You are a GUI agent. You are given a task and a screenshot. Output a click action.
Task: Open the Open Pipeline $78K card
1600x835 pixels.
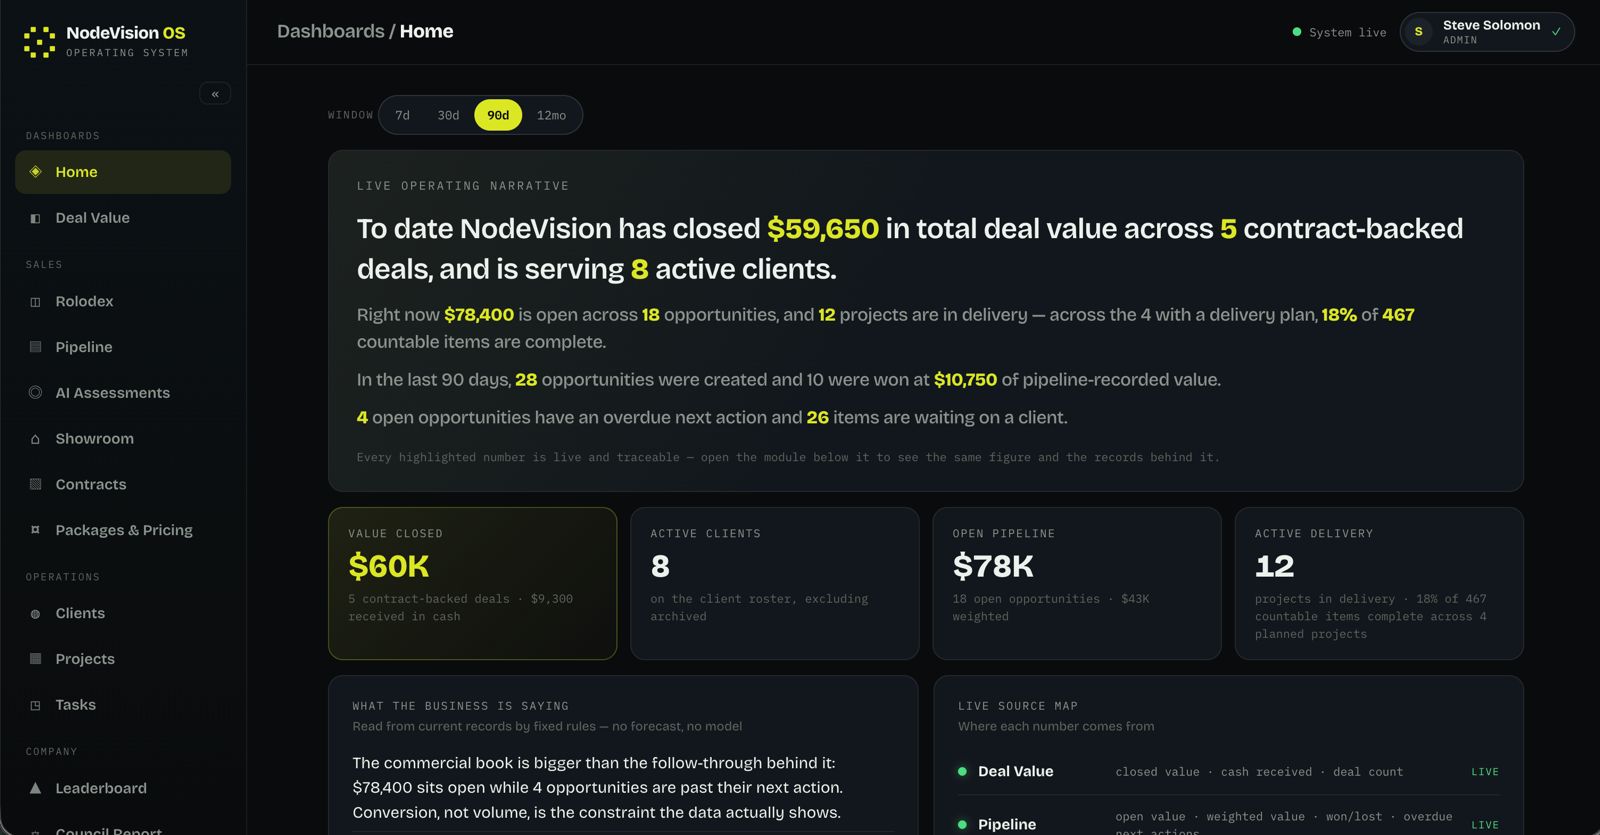1077,583
